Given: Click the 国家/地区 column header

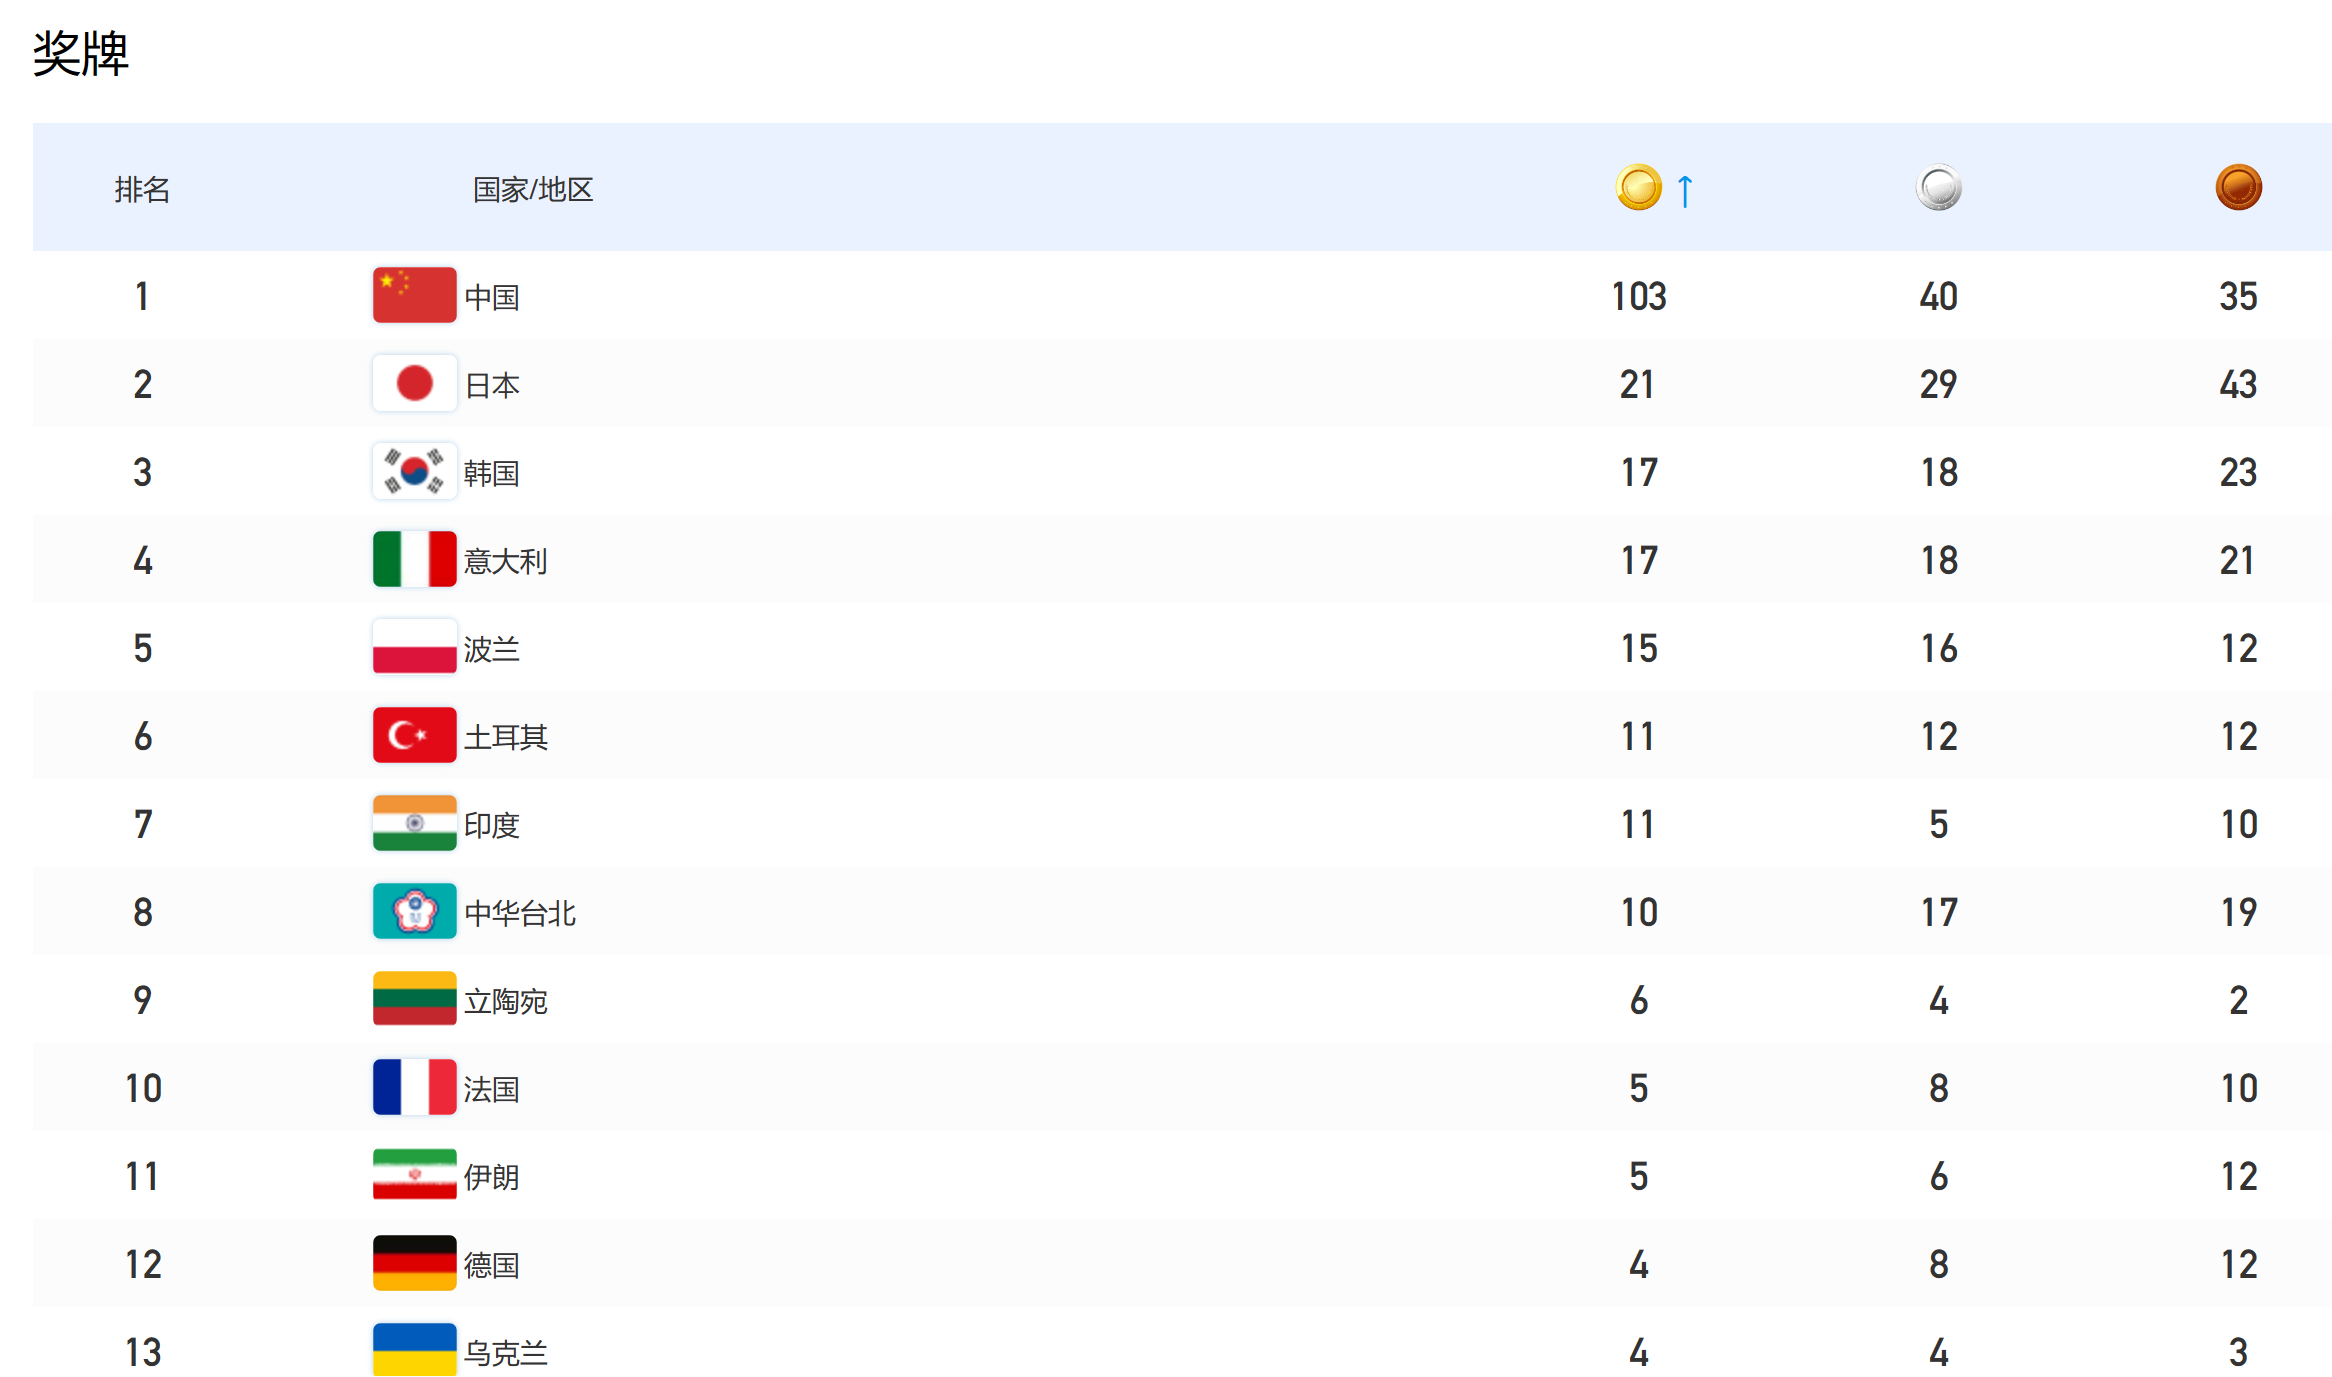Looking at the screenshot, I should pyautogui.click(x=532, y=189).
